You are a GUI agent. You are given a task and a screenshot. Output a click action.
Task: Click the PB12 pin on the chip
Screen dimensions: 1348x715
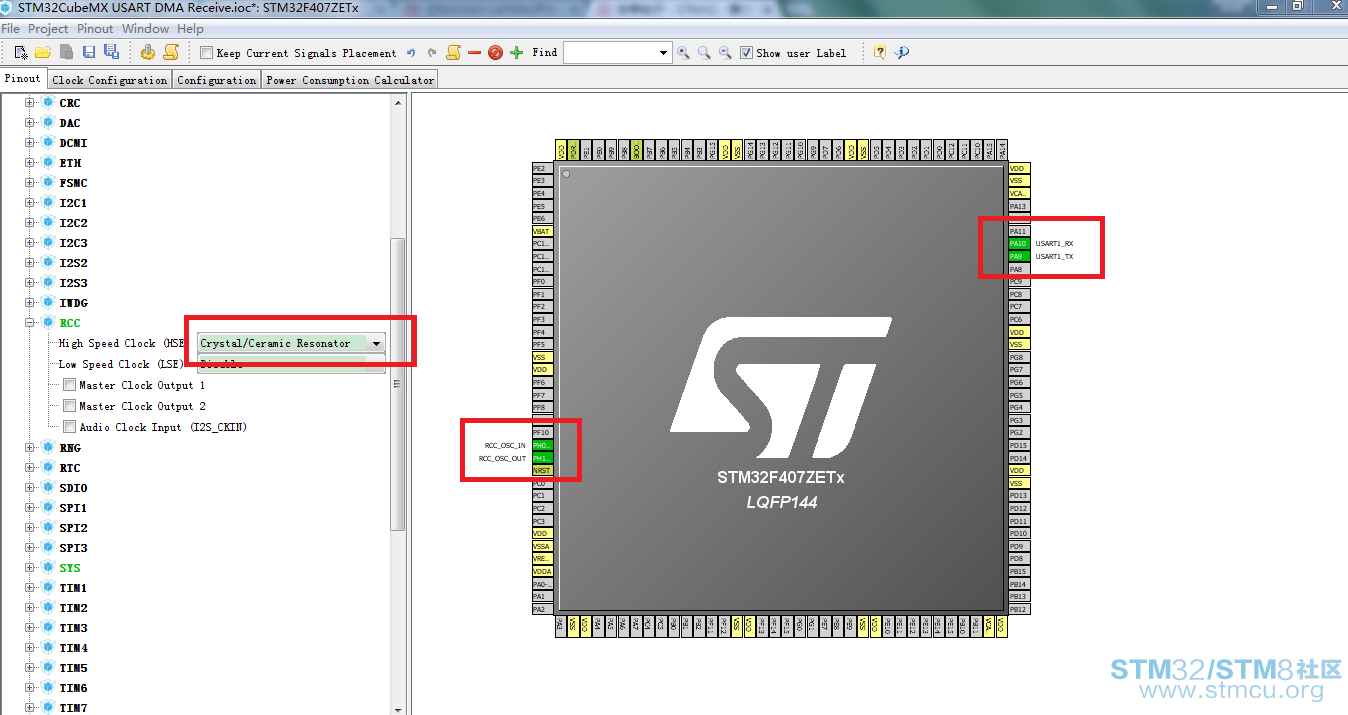click(1018, 609)
